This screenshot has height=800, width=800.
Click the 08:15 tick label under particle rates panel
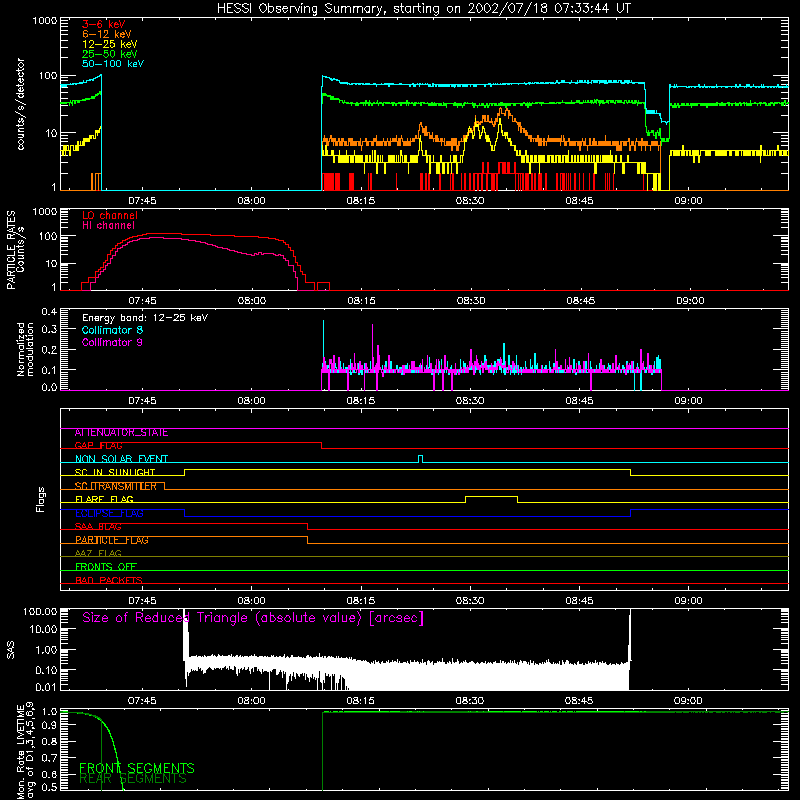[362, 301]
